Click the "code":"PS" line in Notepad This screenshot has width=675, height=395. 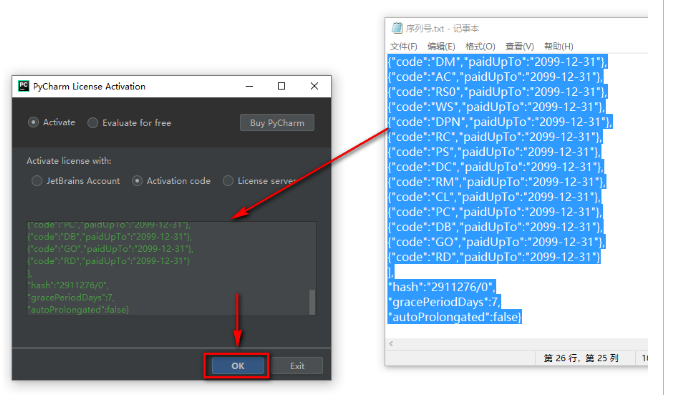[x=494, y=152]
